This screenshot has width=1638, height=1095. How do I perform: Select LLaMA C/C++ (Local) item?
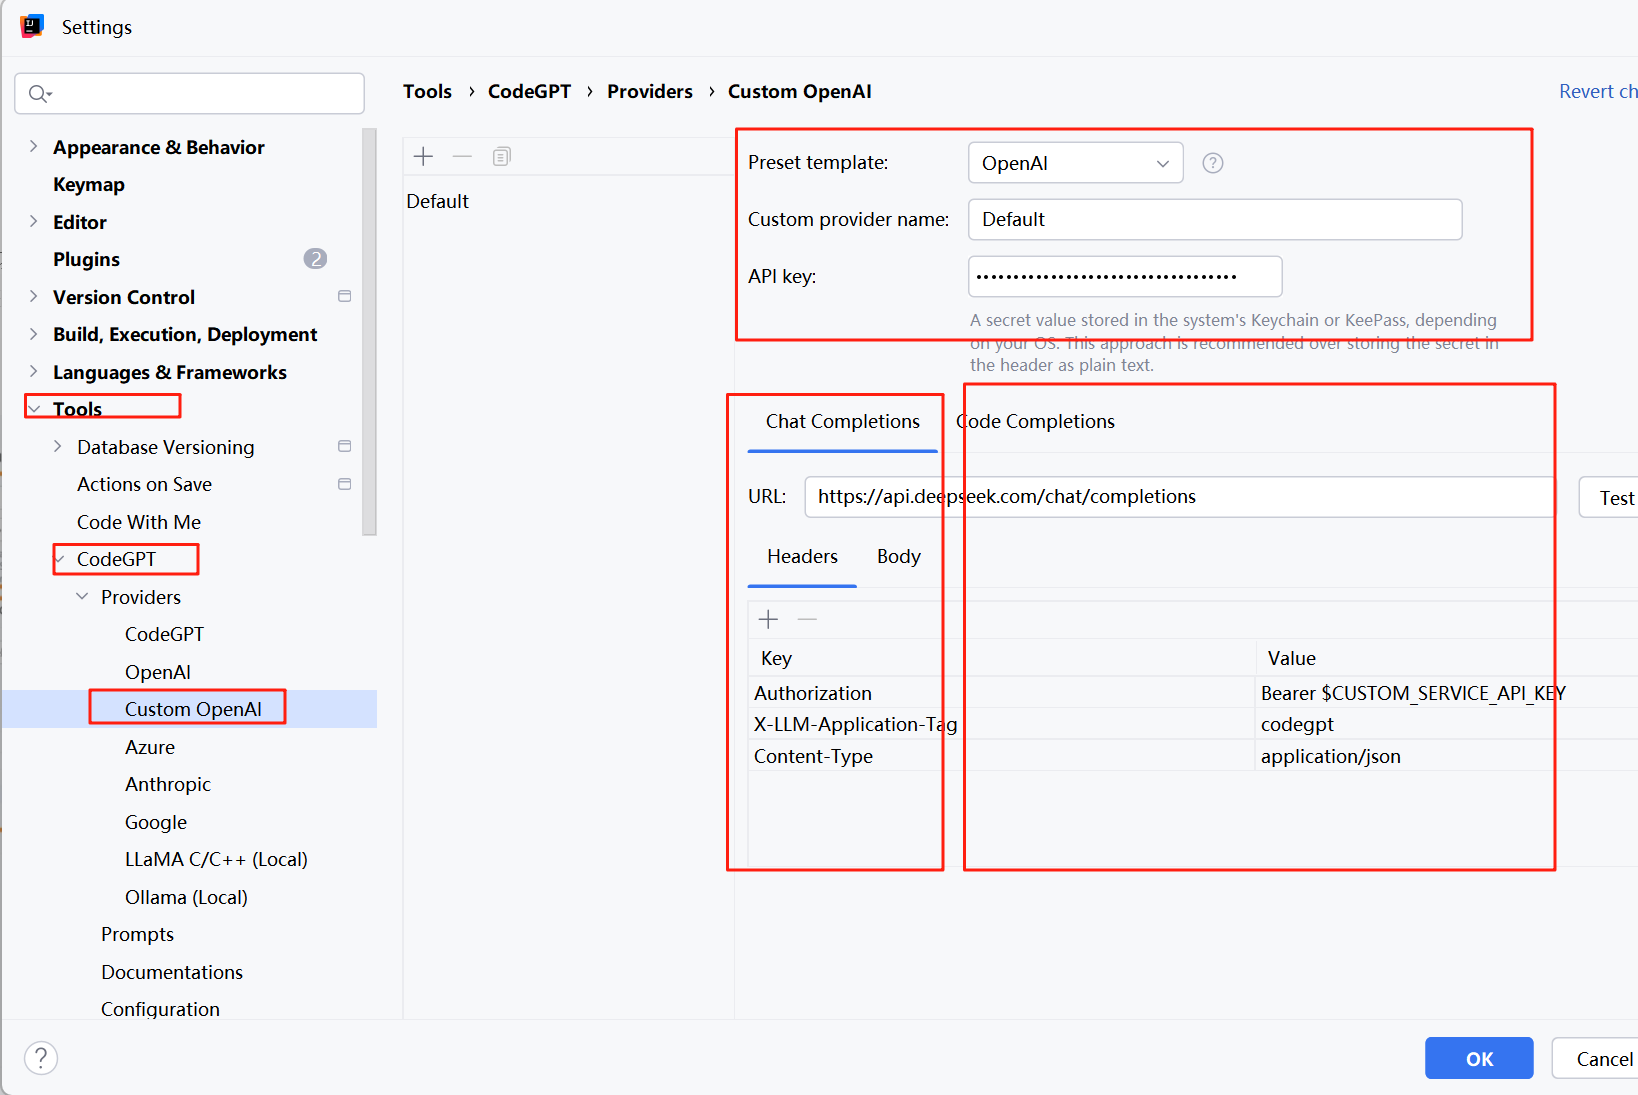(x=216, y=859)
